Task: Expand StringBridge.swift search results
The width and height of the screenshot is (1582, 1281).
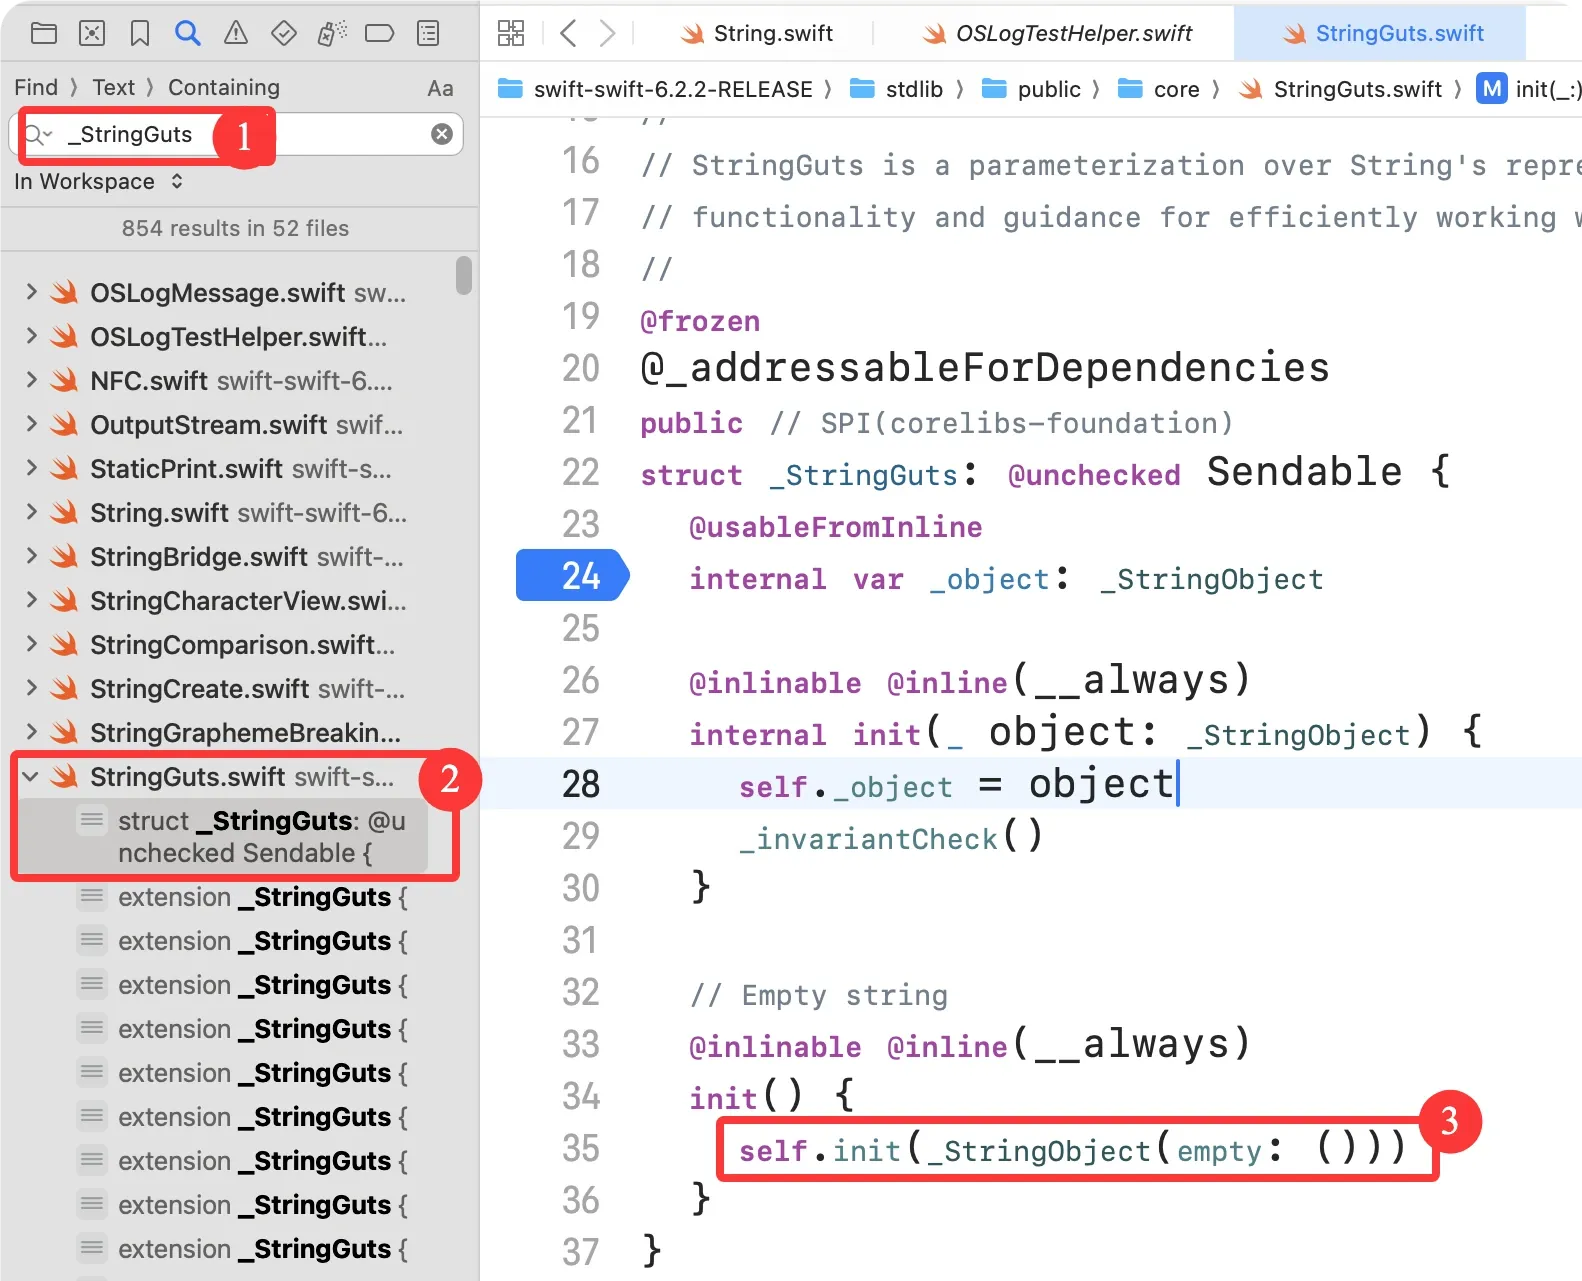Action: [x=31, y=556]
